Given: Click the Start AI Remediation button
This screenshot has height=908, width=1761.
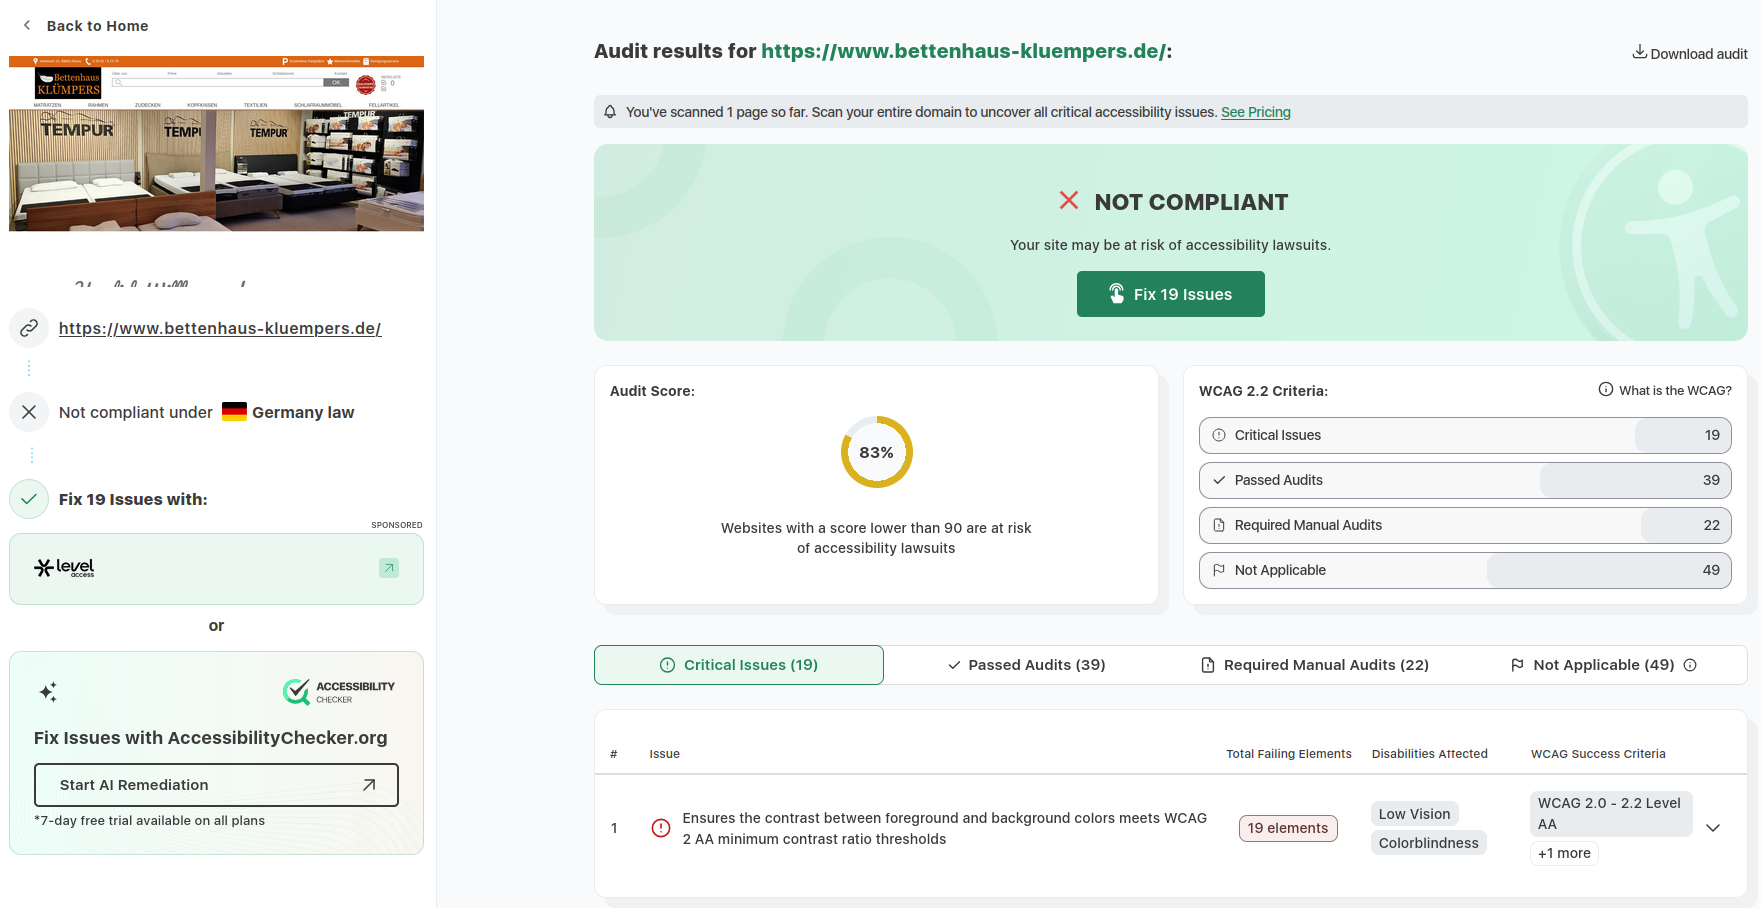Looking at the screenshot, I should (x=216, y=785).
